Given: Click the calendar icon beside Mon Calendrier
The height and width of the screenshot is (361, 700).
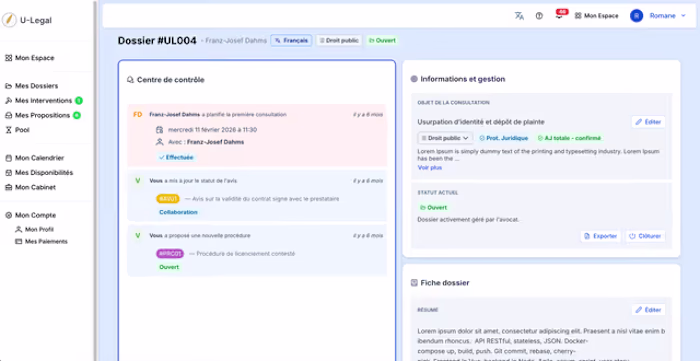Looking at the screenshot, I should click(8, 158).
